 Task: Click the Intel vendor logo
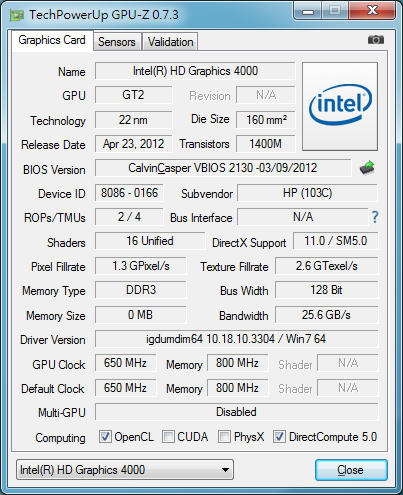click(340, 106)
